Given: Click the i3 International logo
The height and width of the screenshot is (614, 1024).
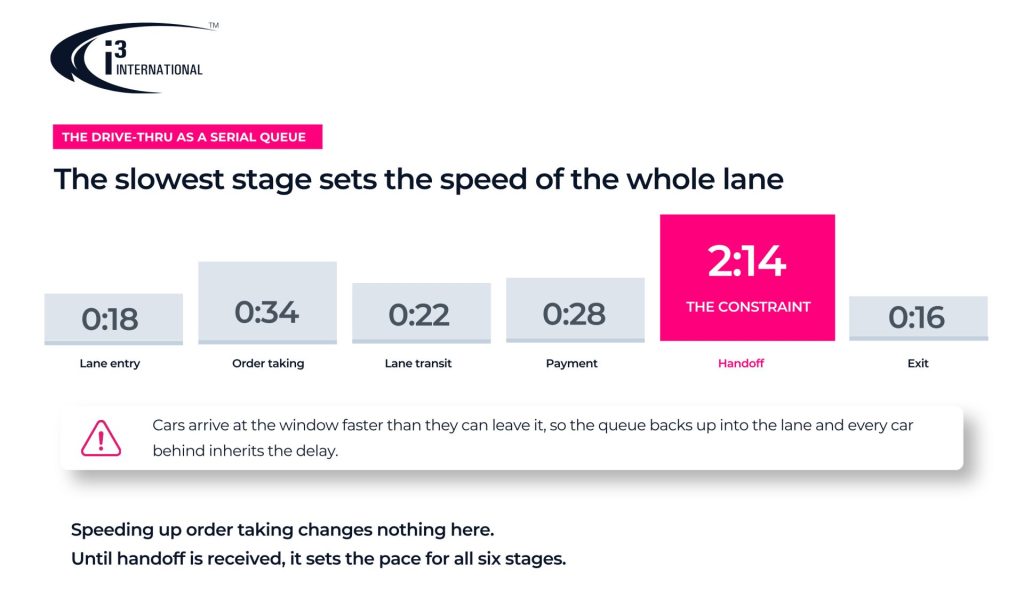Looking at the screenshot, I should 134,57.
